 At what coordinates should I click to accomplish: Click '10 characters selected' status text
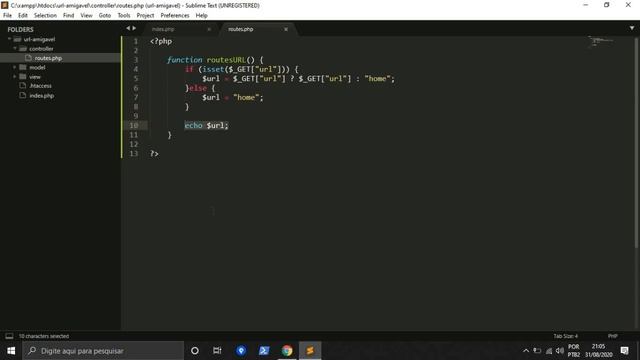click(x=44, y=336)
